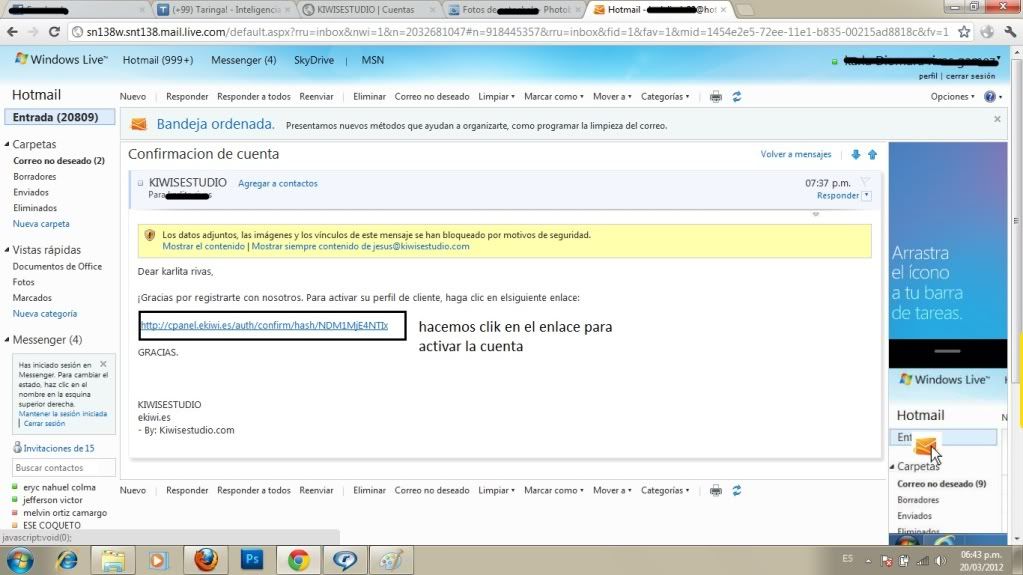Reload the page with refresh icon
1023x575 pixels.
(54, 31)
